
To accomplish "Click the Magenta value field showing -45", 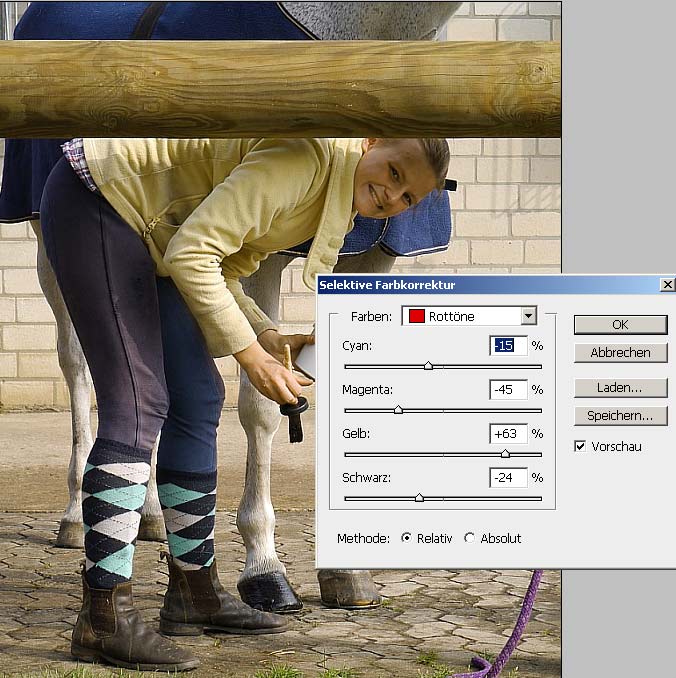I will click(x=508, y=390).
